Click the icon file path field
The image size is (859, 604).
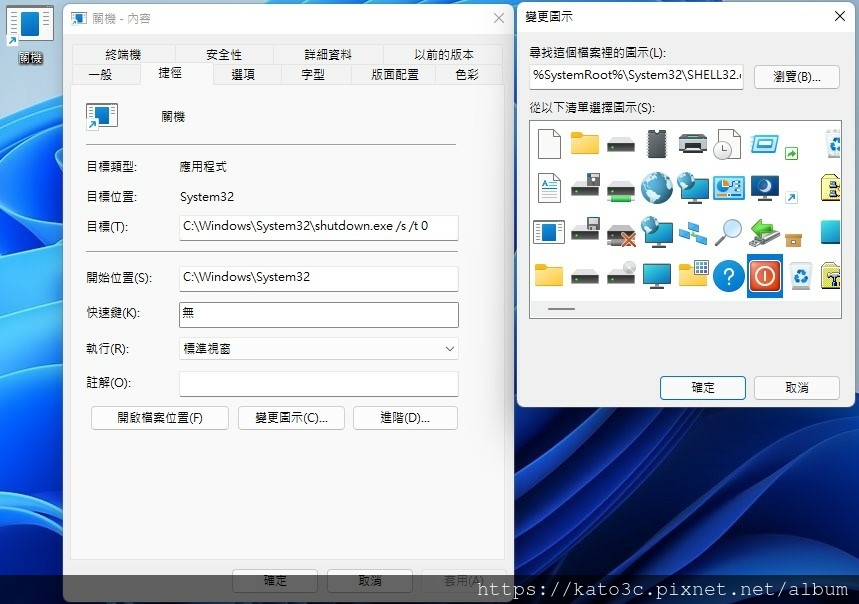[636, 77]
